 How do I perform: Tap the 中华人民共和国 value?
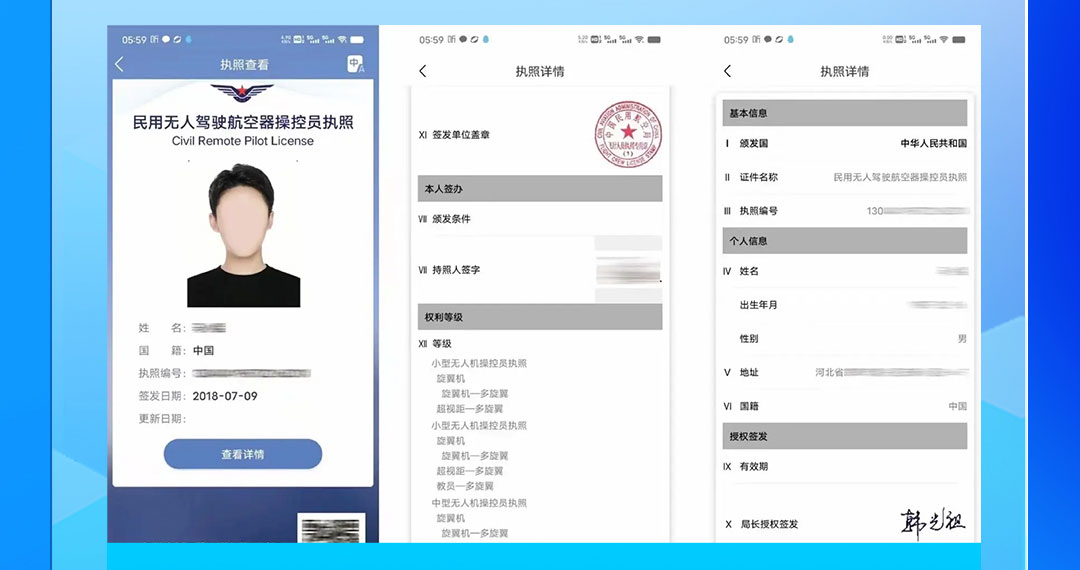point(934,143)
